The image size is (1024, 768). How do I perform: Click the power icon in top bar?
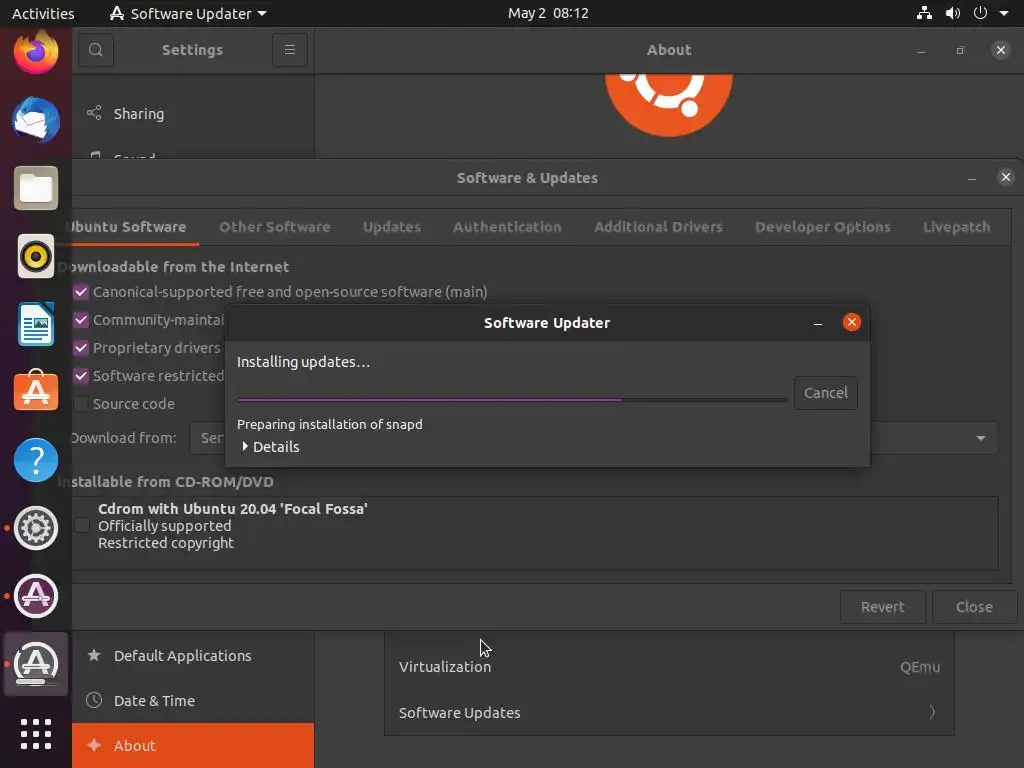(980, 13)
